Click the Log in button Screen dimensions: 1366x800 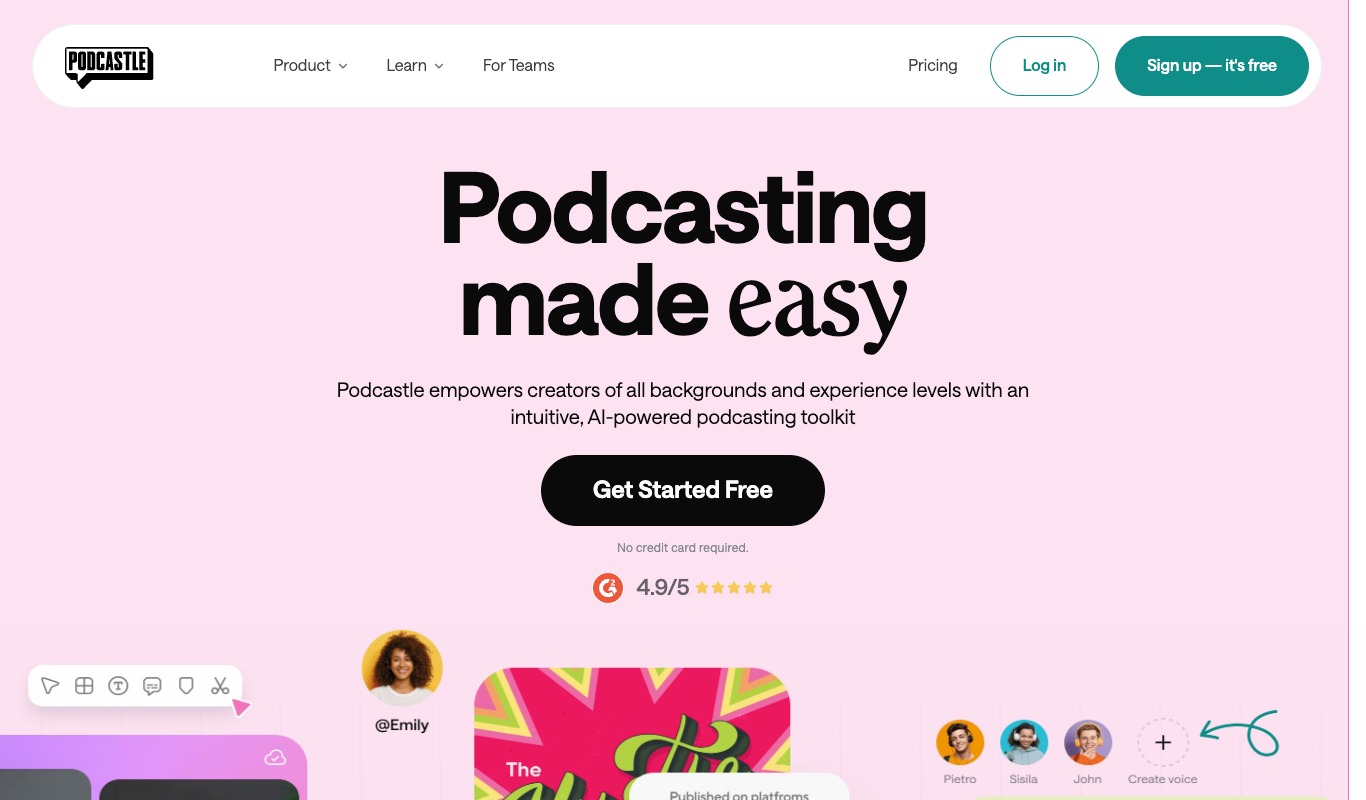pos(1044,66)
